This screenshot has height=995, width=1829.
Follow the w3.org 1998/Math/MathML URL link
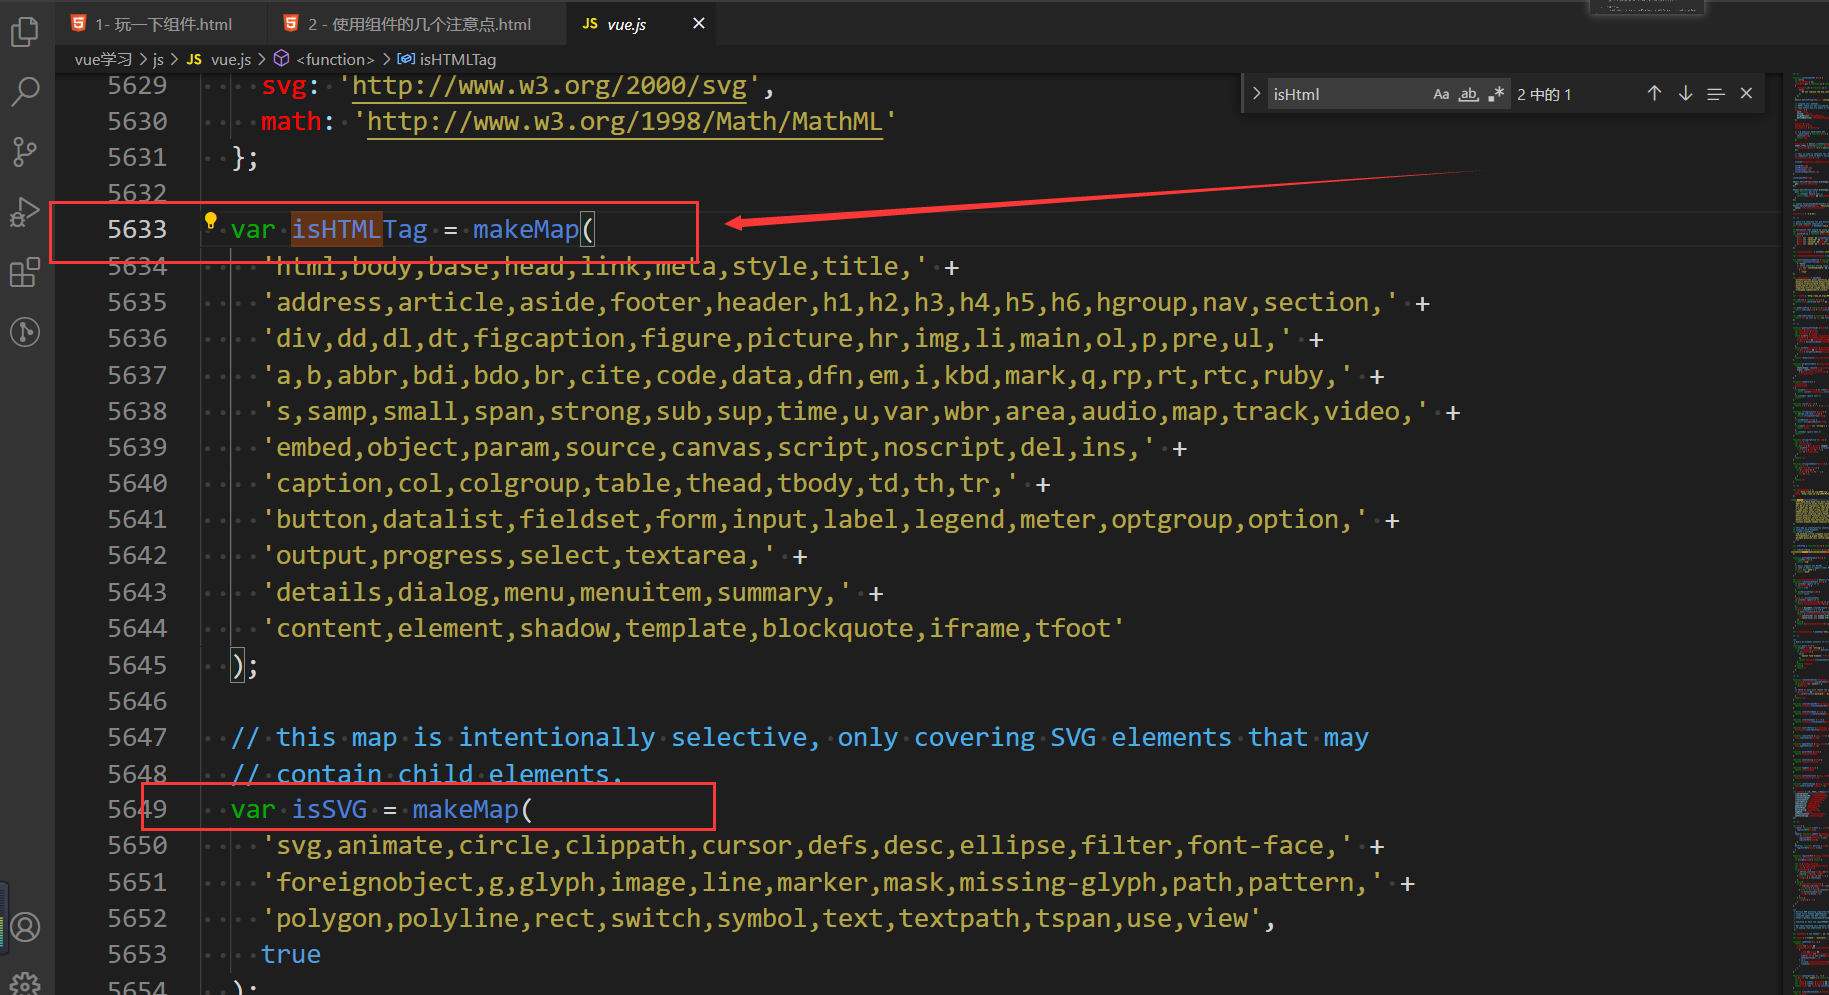(x=625, y=122)
